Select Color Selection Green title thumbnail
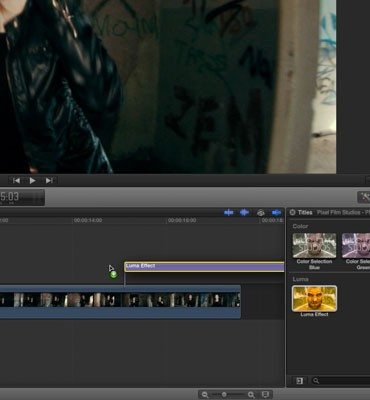This screenshot has width=370, height=400. (356, 245)
